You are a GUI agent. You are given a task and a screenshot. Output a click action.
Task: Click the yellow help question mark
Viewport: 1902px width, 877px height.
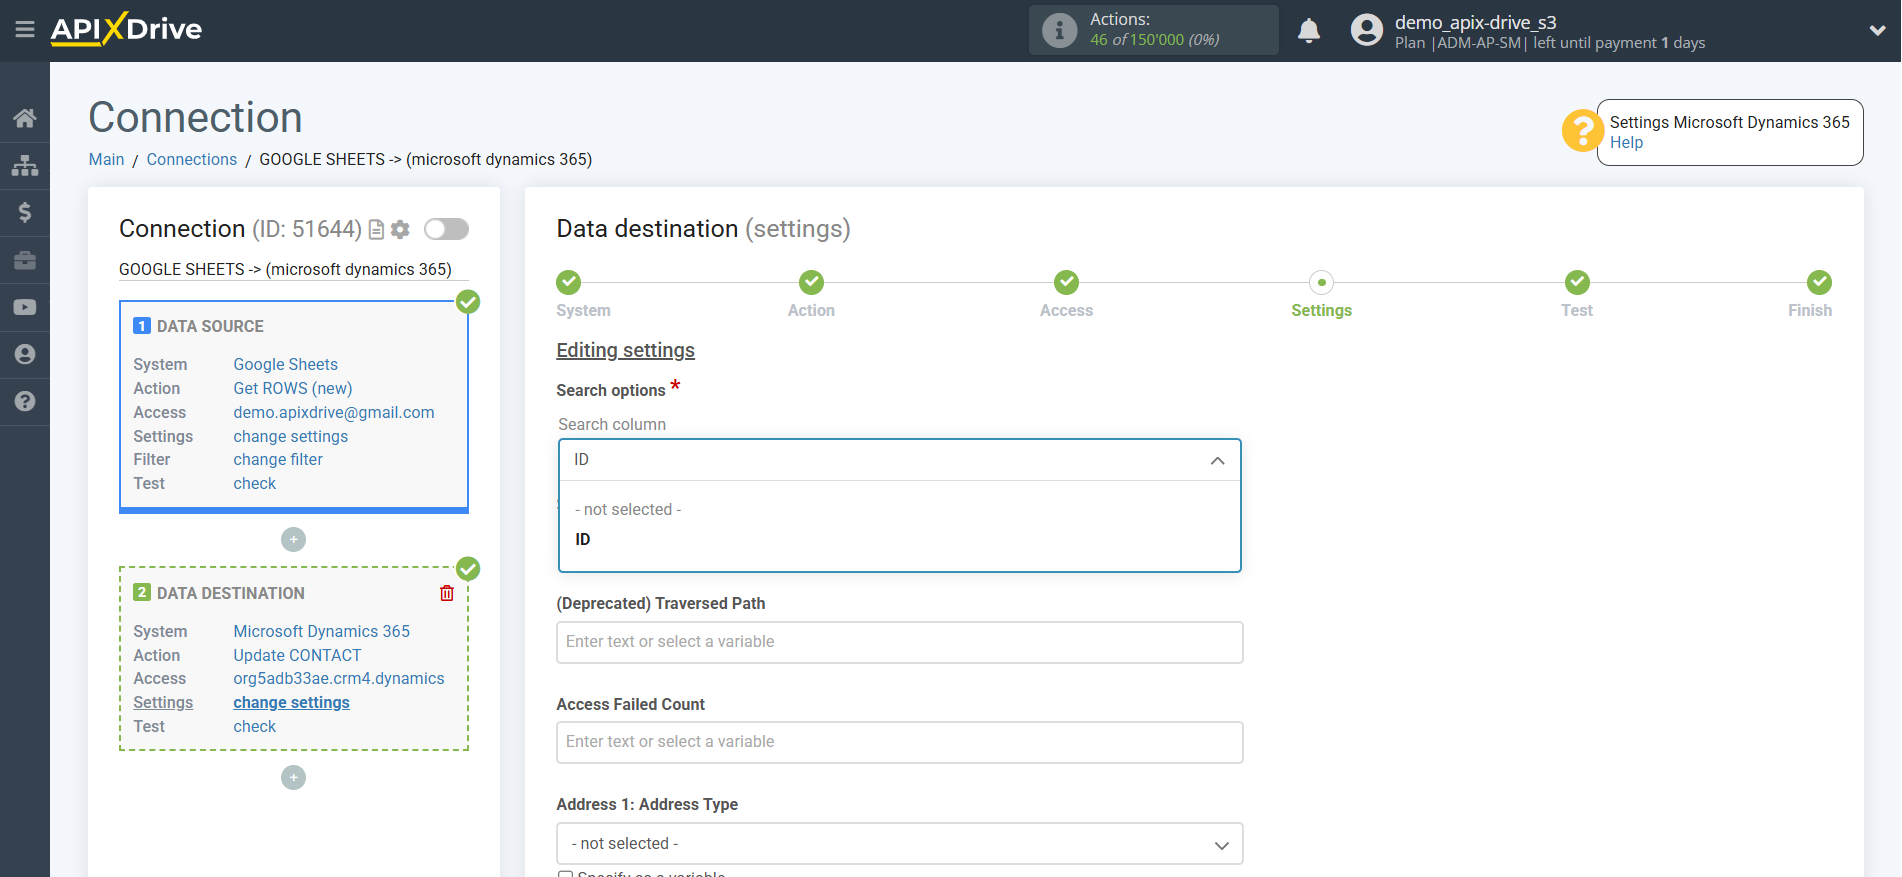[1582, 131]
